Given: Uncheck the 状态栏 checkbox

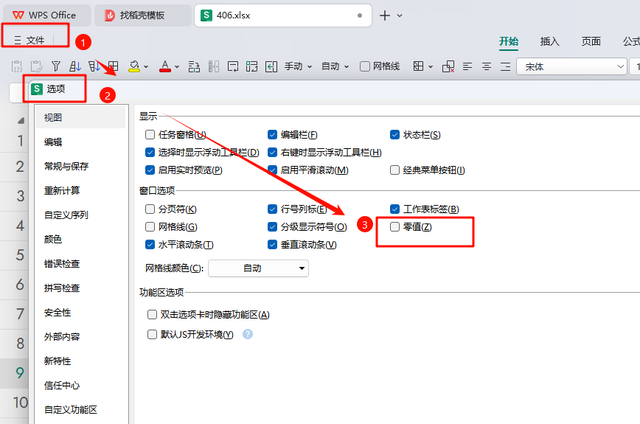Looking at the screenshot, I should click(x=395, y=135).
